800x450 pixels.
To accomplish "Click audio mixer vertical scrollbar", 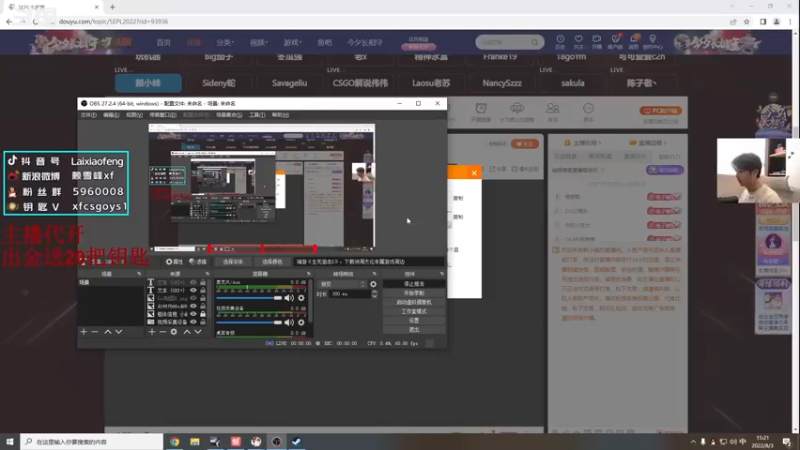I will (310, 301).
